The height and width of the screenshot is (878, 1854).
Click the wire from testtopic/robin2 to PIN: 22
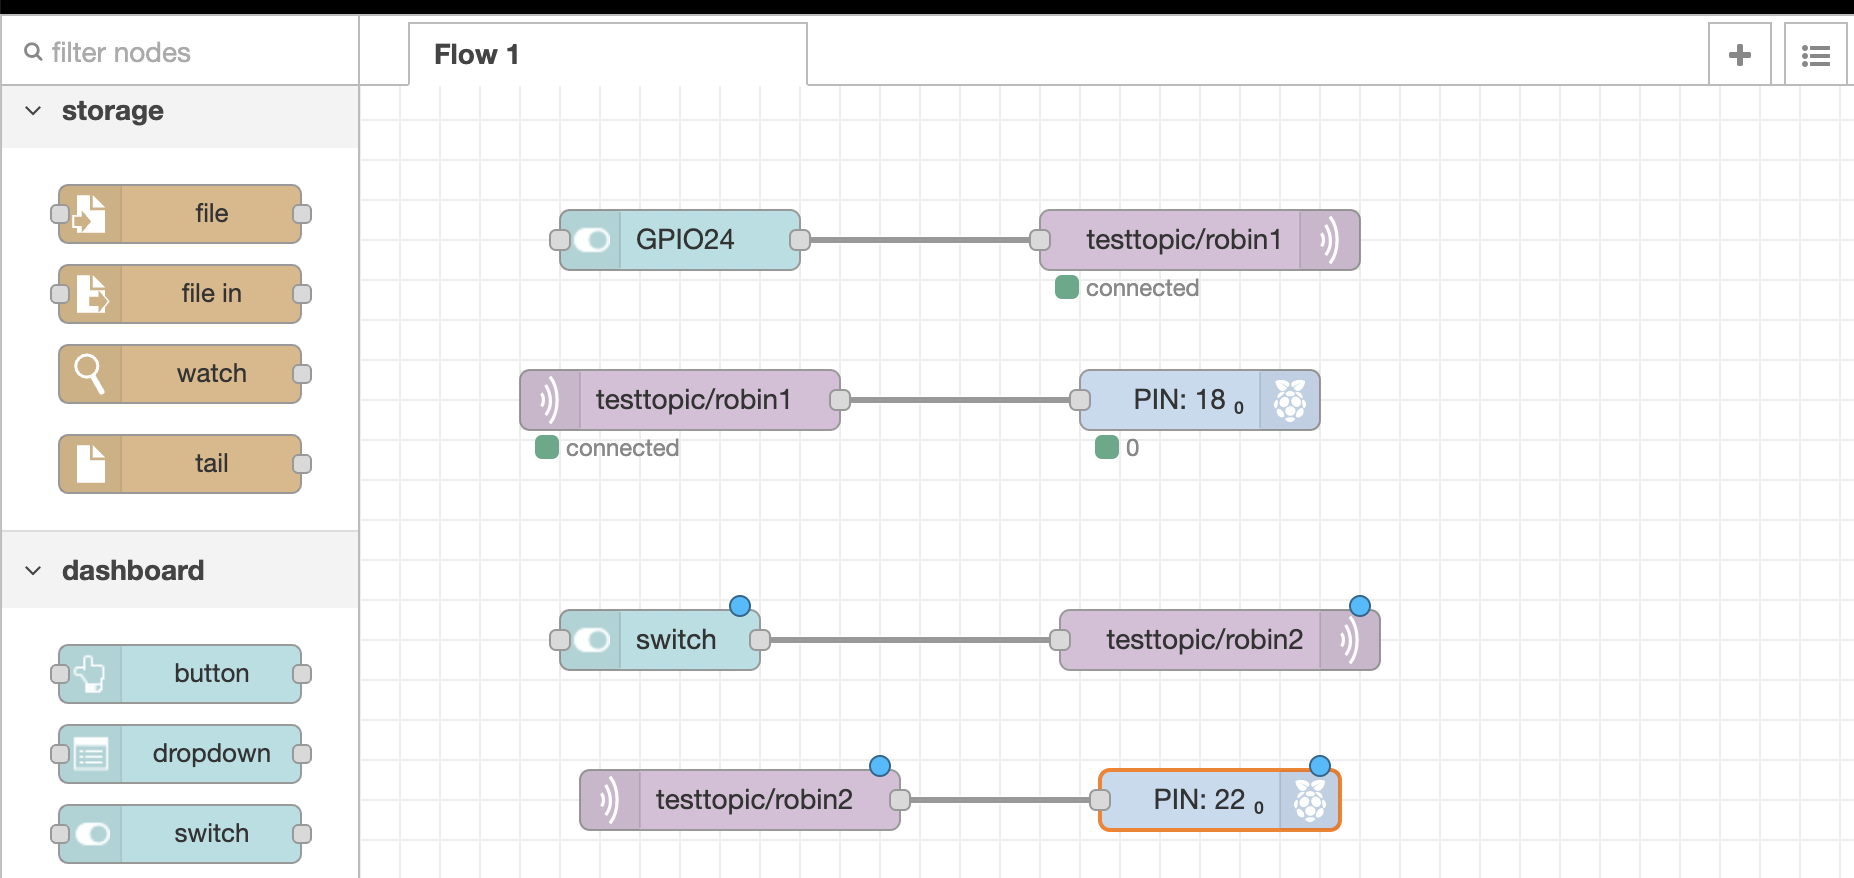1000,800
